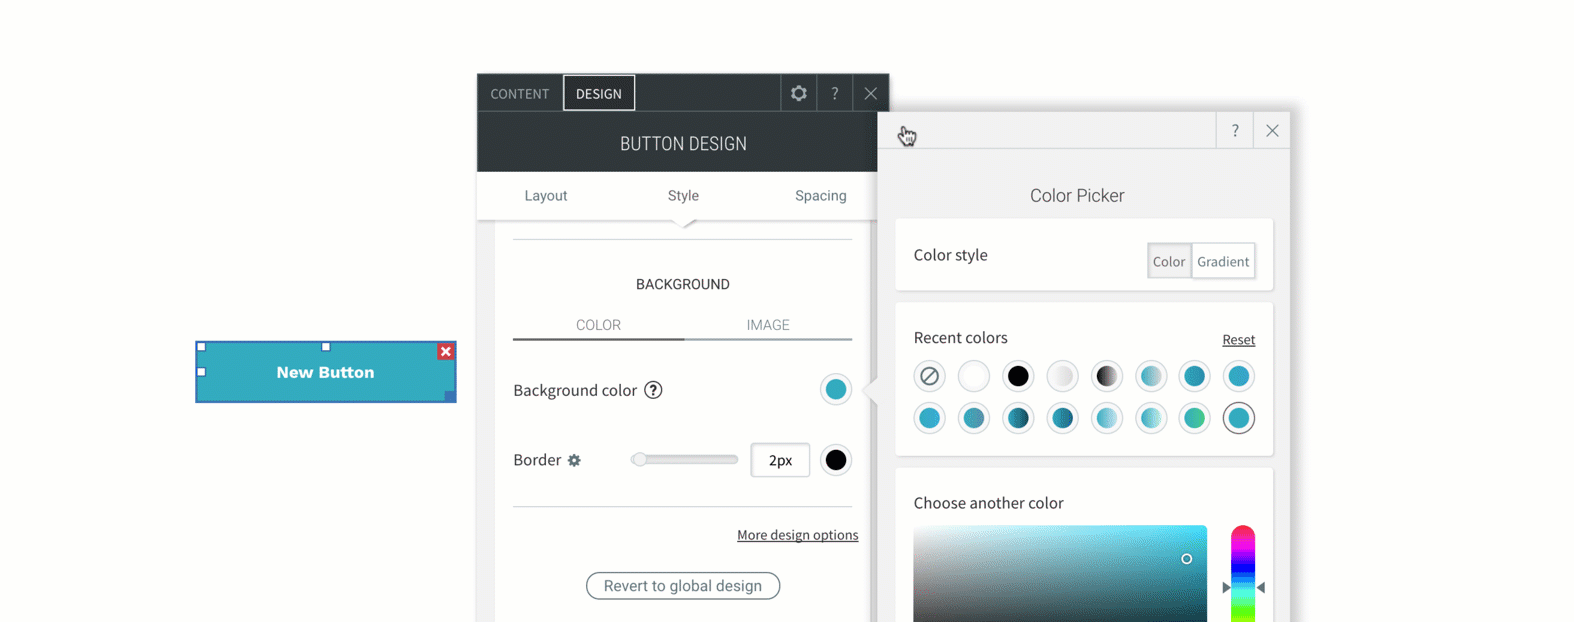
Task: Click the Border width slider handle
Action: coord(639,459)
